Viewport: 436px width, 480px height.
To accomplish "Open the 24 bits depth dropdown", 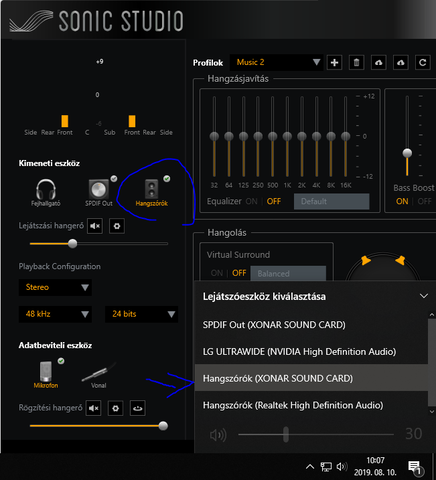I will pos(141,314).
